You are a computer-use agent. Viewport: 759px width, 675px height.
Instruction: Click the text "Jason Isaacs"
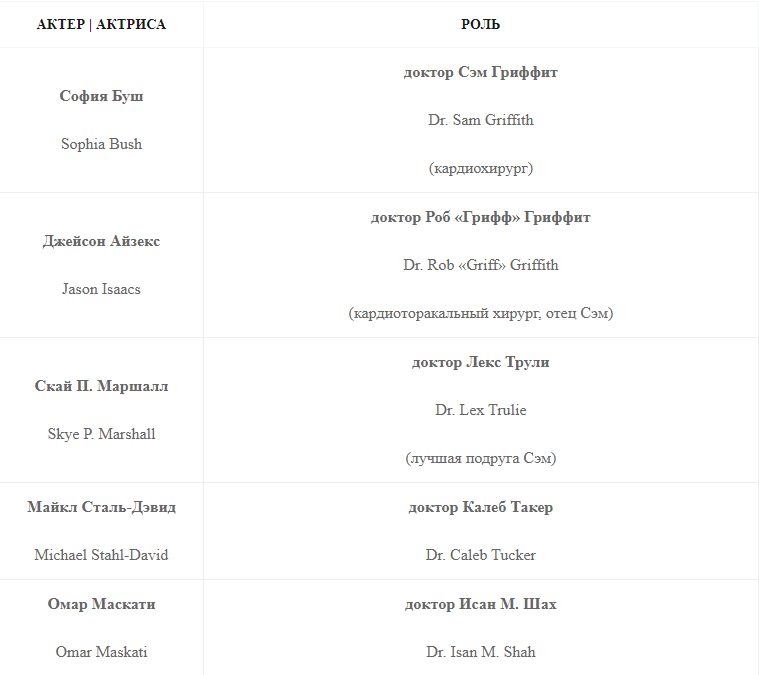101,289
